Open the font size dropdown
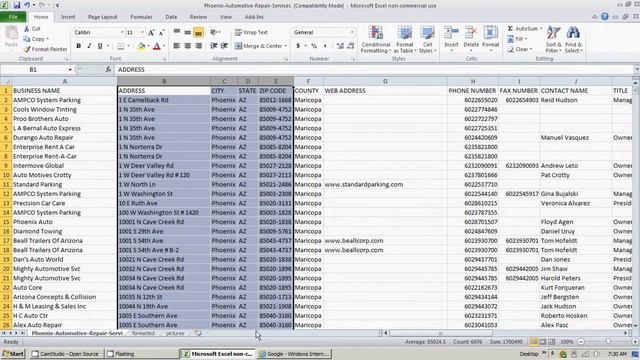This screenshot has width=640, height=360. 142,32
